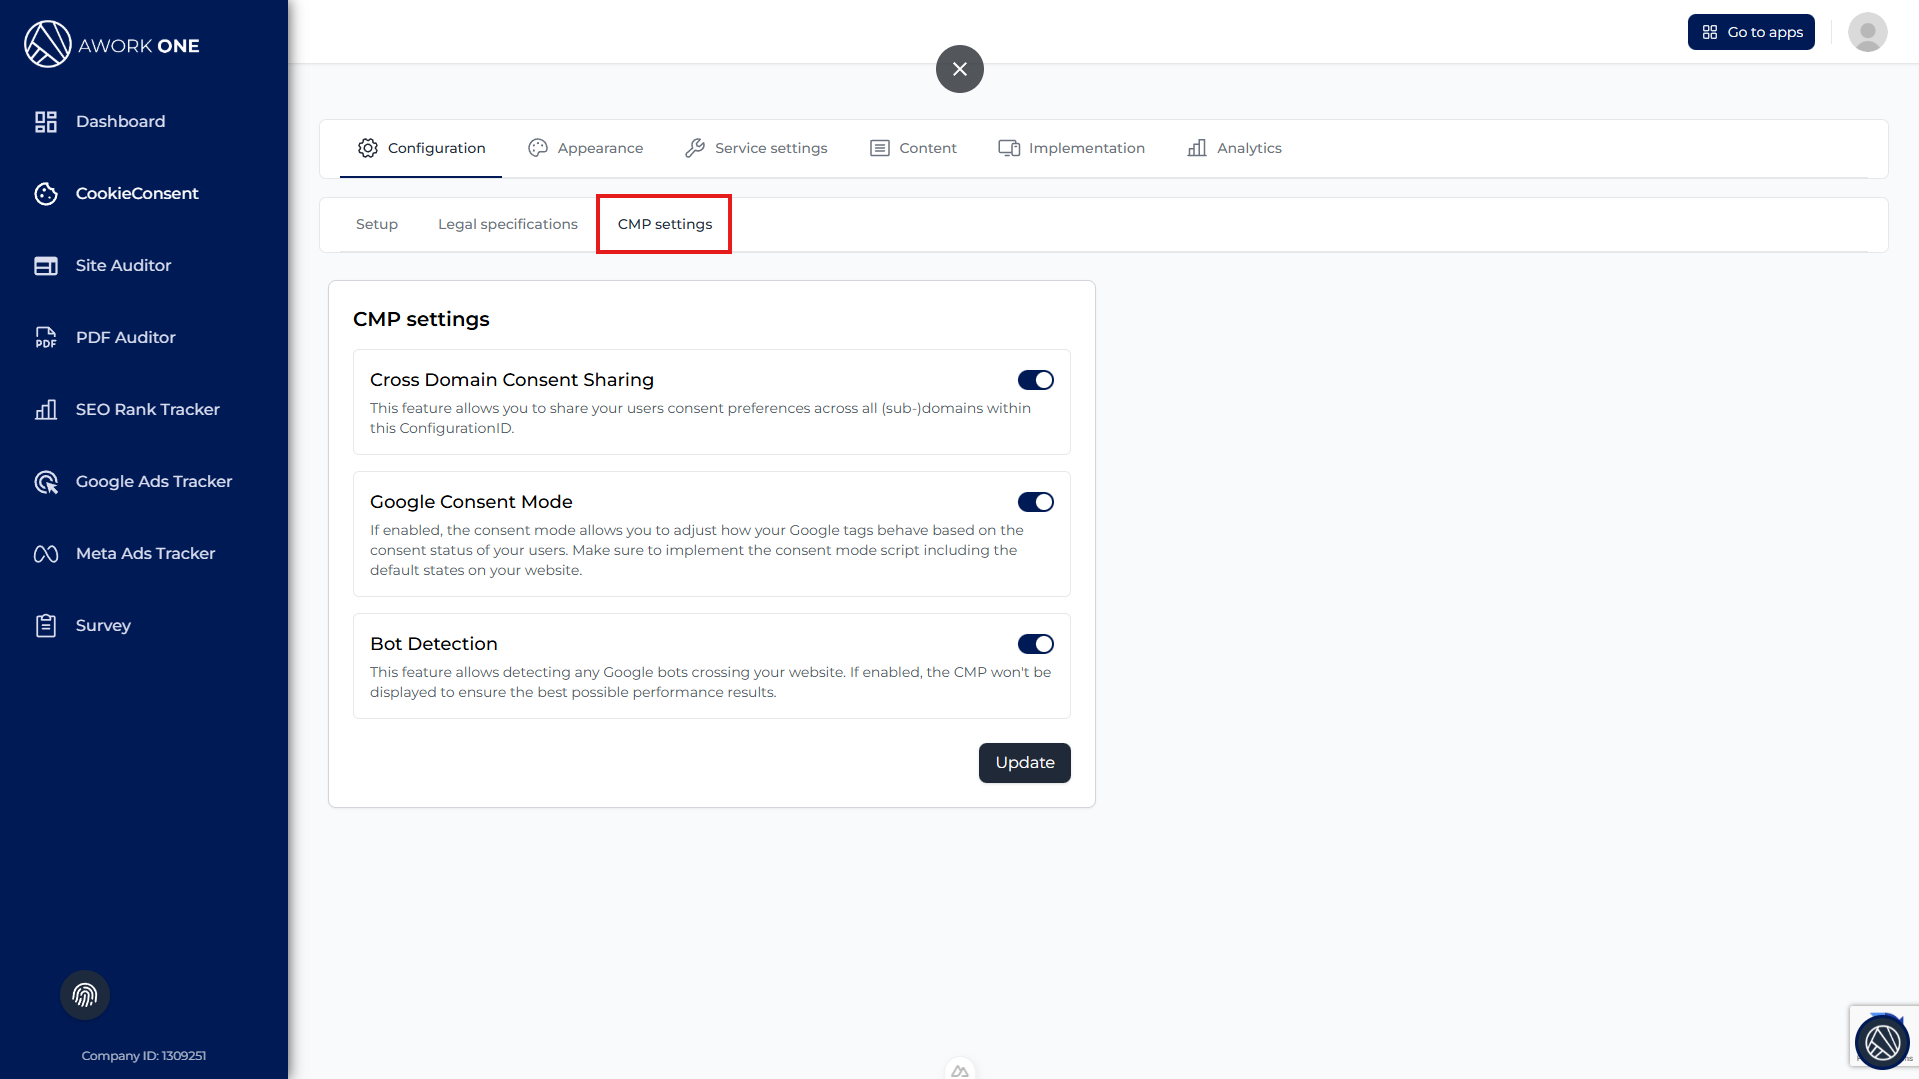Open Survey using the clipboard icon
Viewport: 1919px width, 1079px height.
[x=46, y=626]
